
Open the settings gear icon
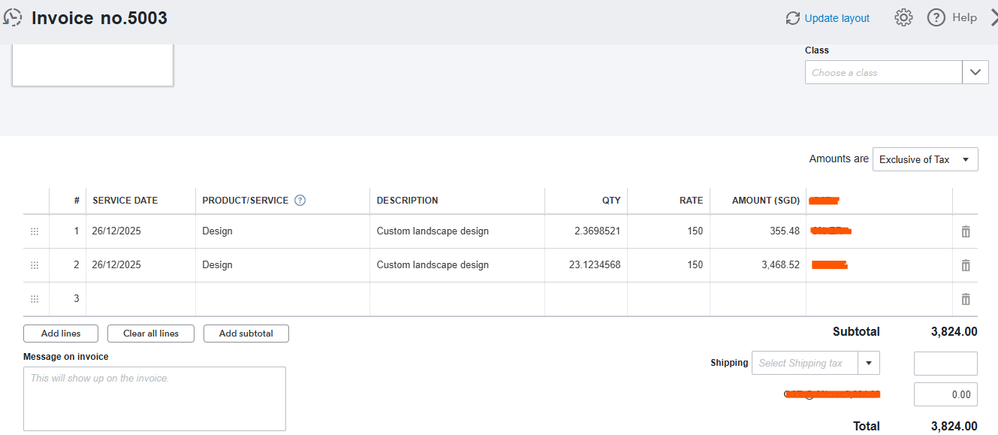click(x=903, y=18)
